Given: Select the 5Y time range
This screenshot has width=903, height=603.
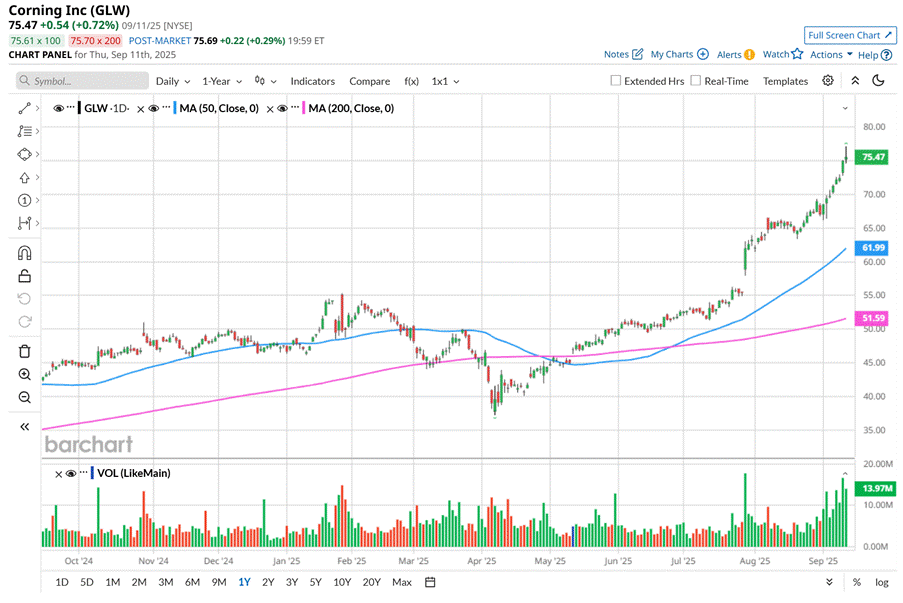Looking at the screenshot, I should pos(315,582).
